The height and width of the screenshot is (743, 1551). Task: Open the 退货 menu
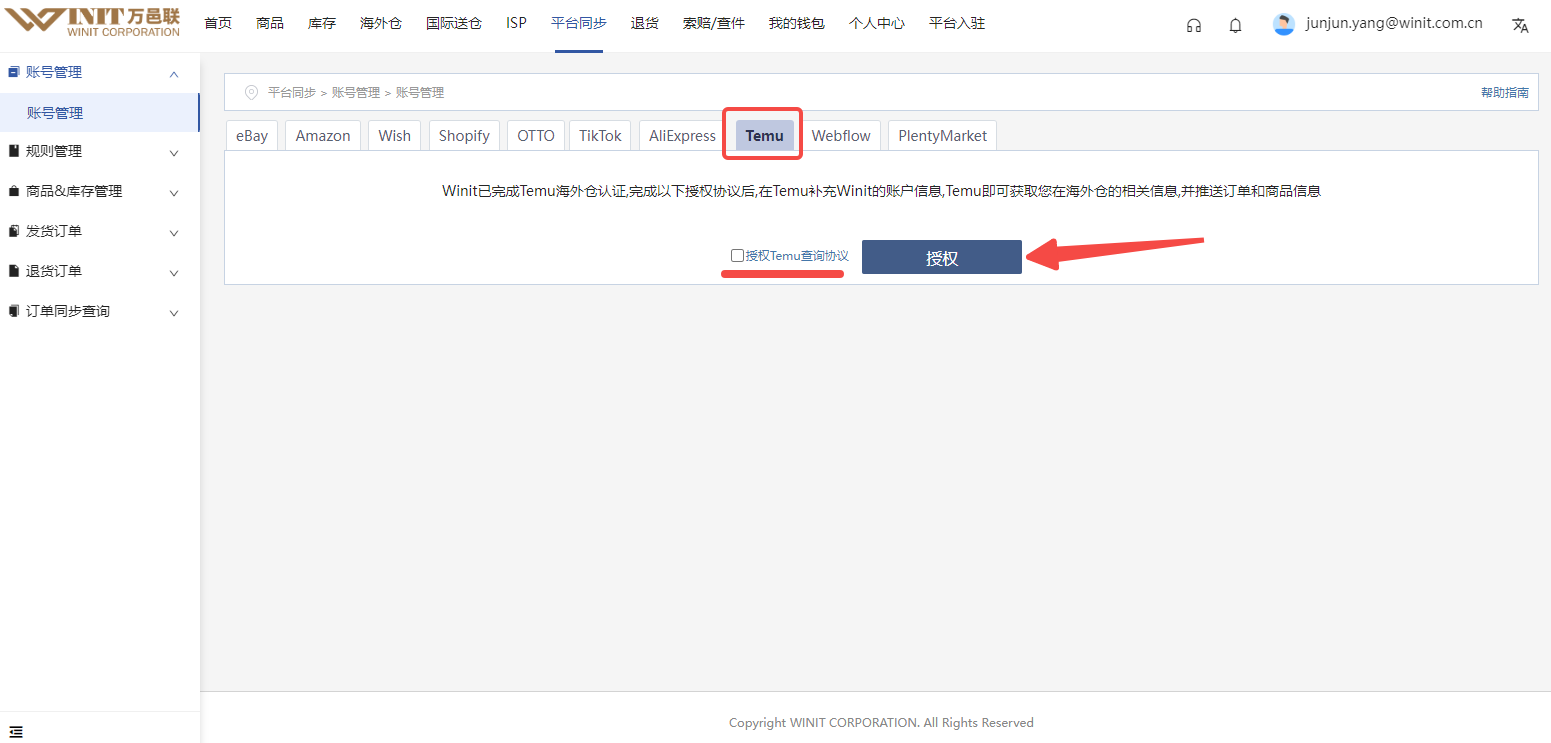645,23
